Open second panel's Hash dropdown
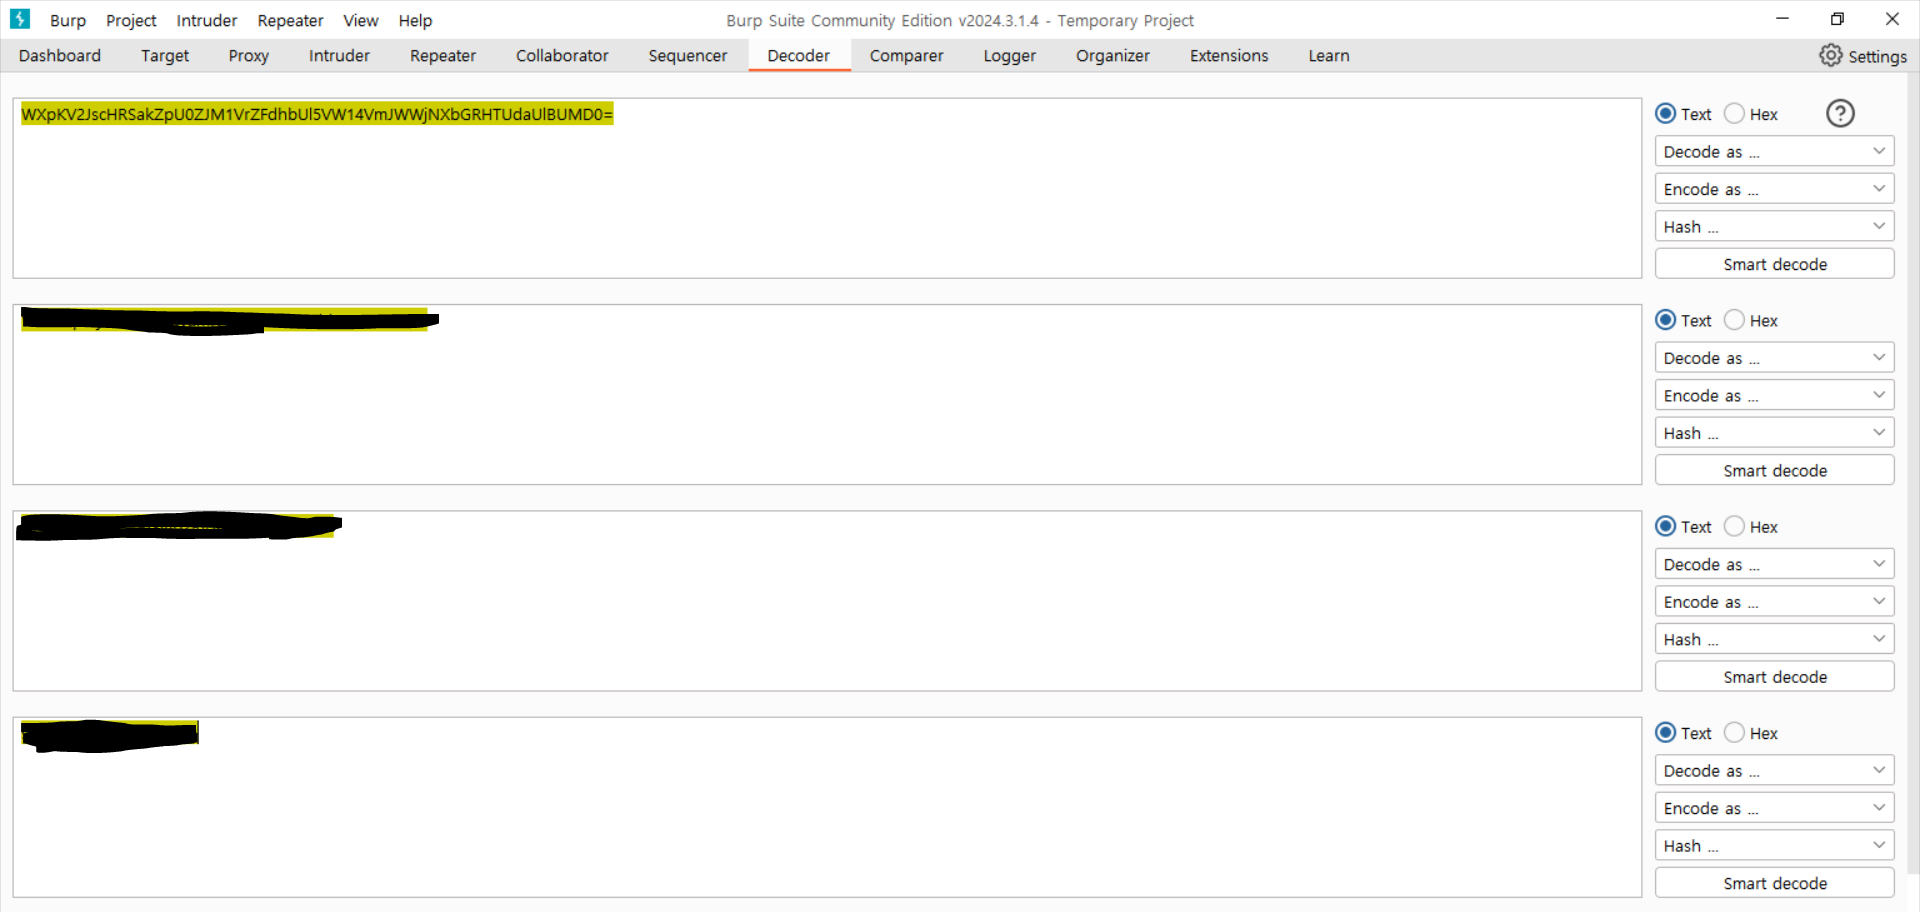1920x912 pixels. pos(1774,433)
